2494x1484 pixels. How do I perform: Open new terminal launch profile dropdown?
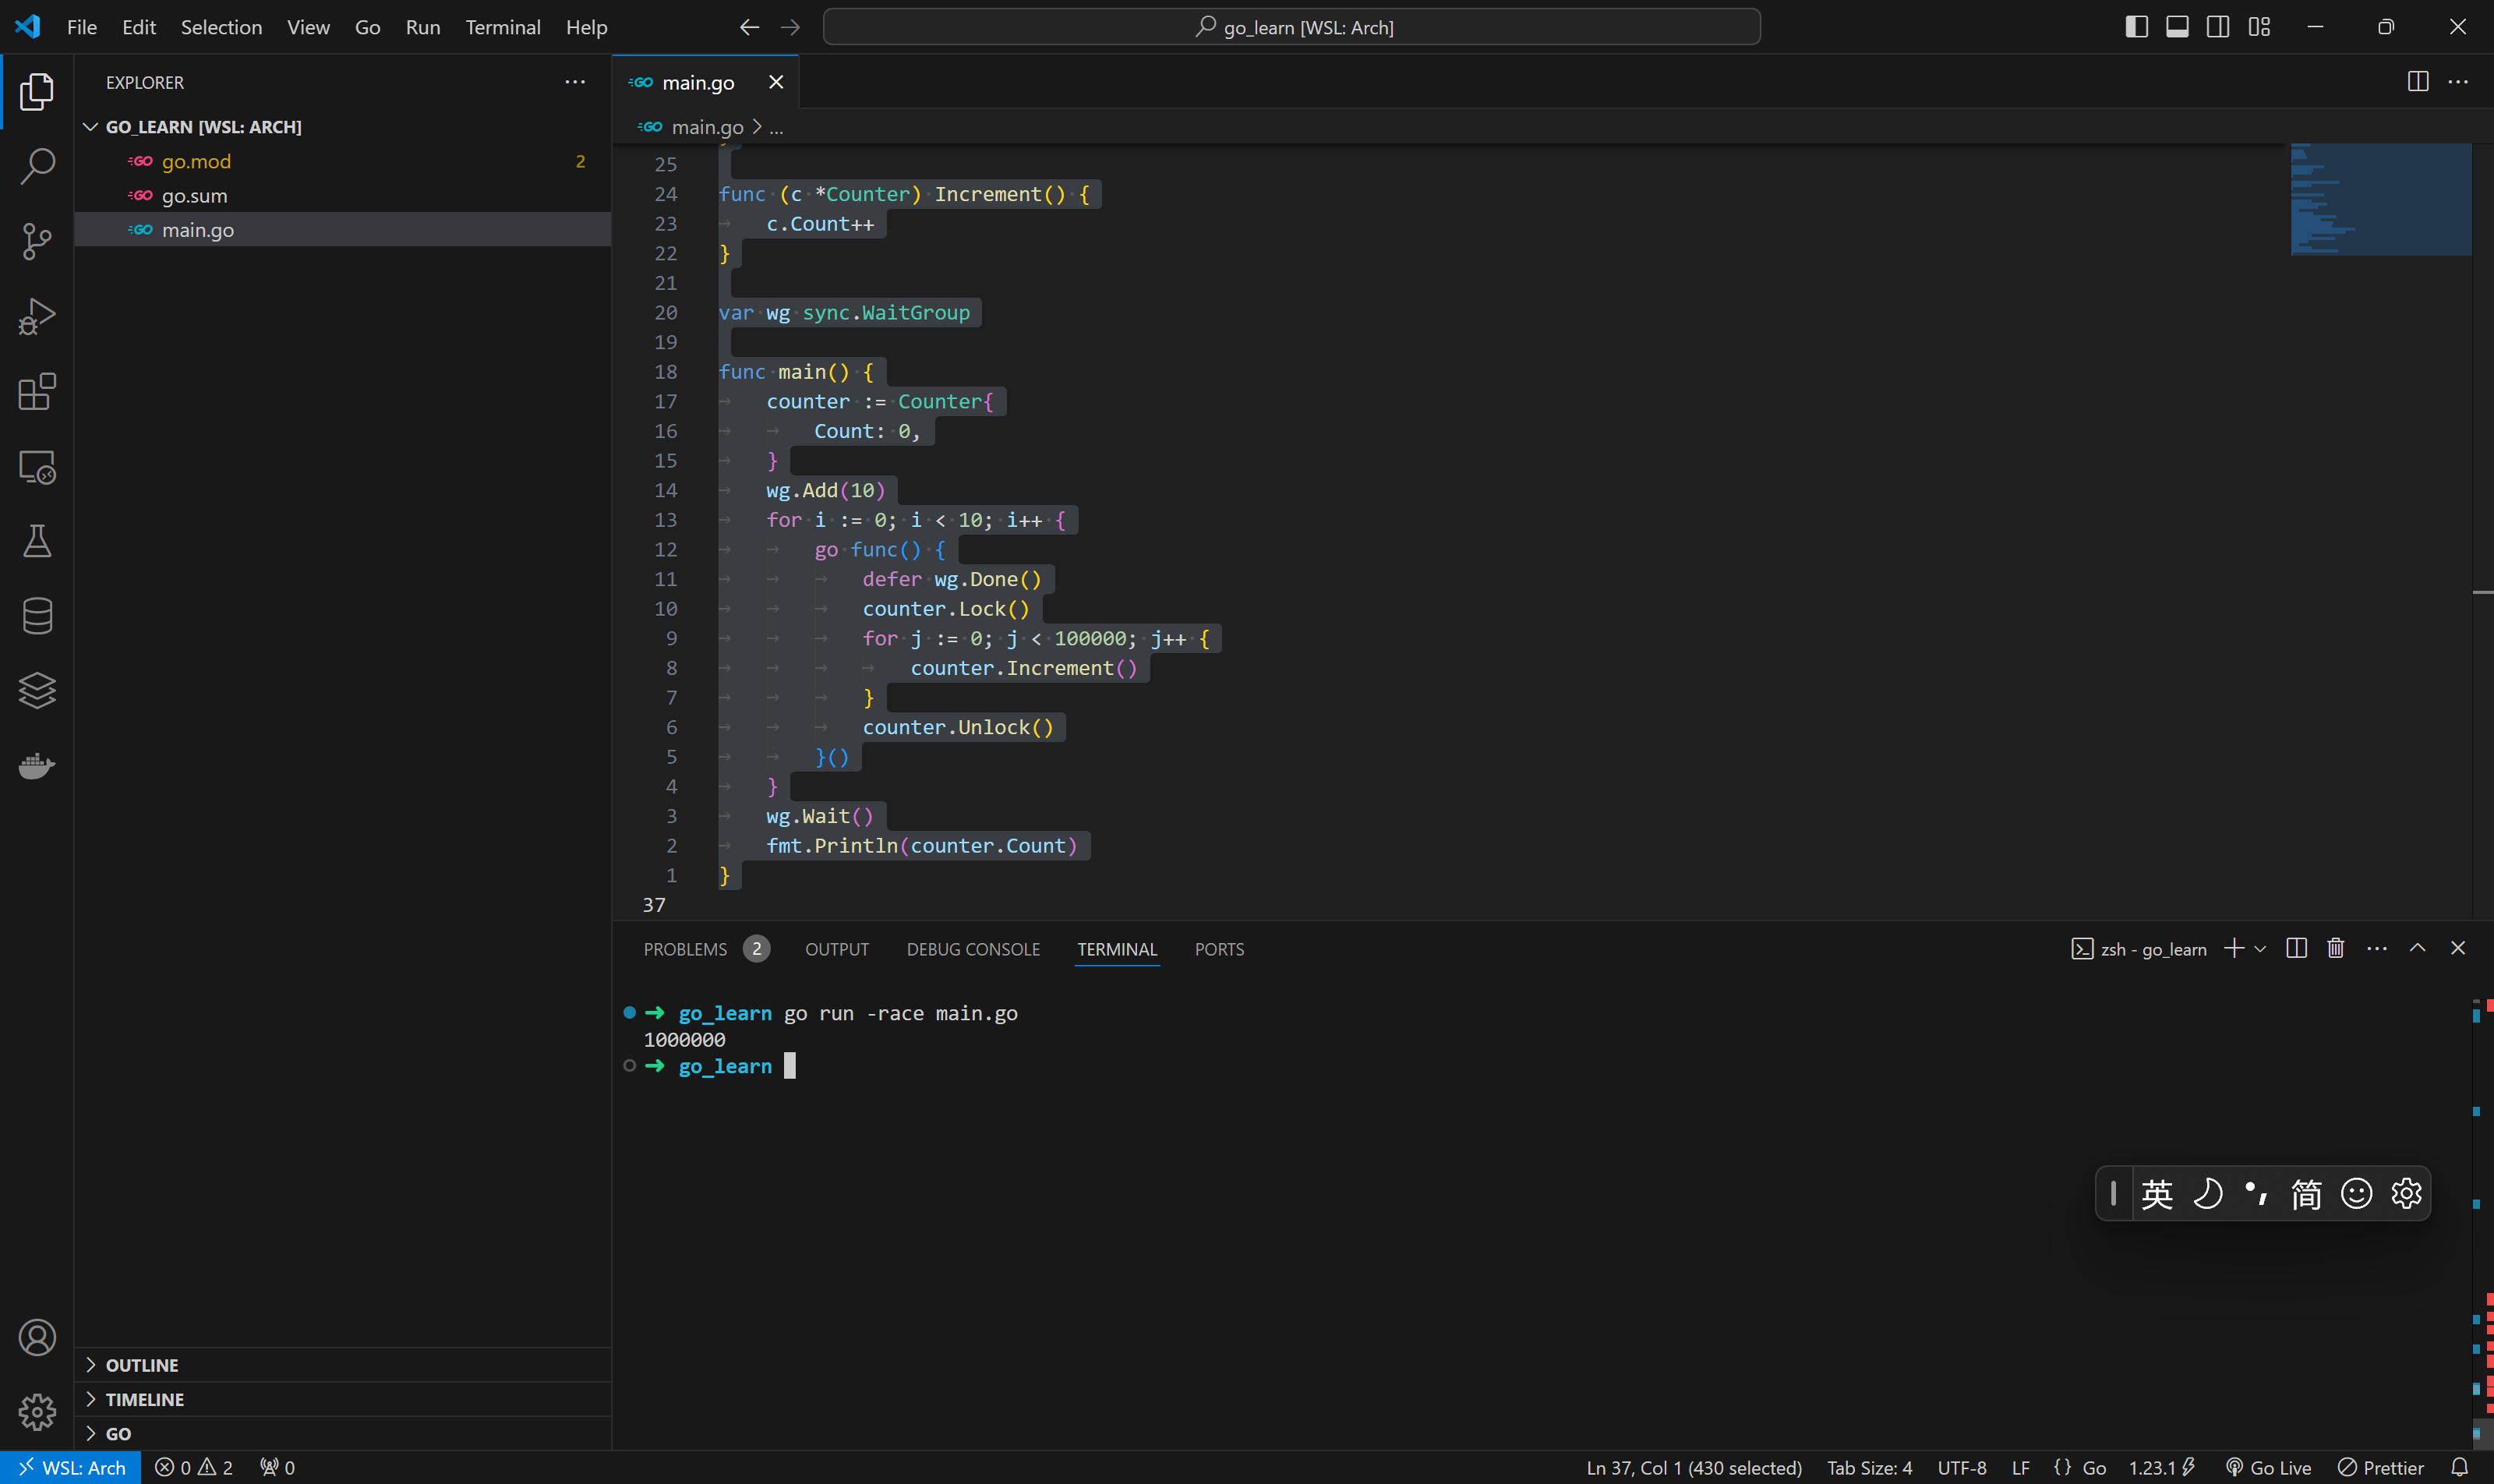pos(2260,948)
